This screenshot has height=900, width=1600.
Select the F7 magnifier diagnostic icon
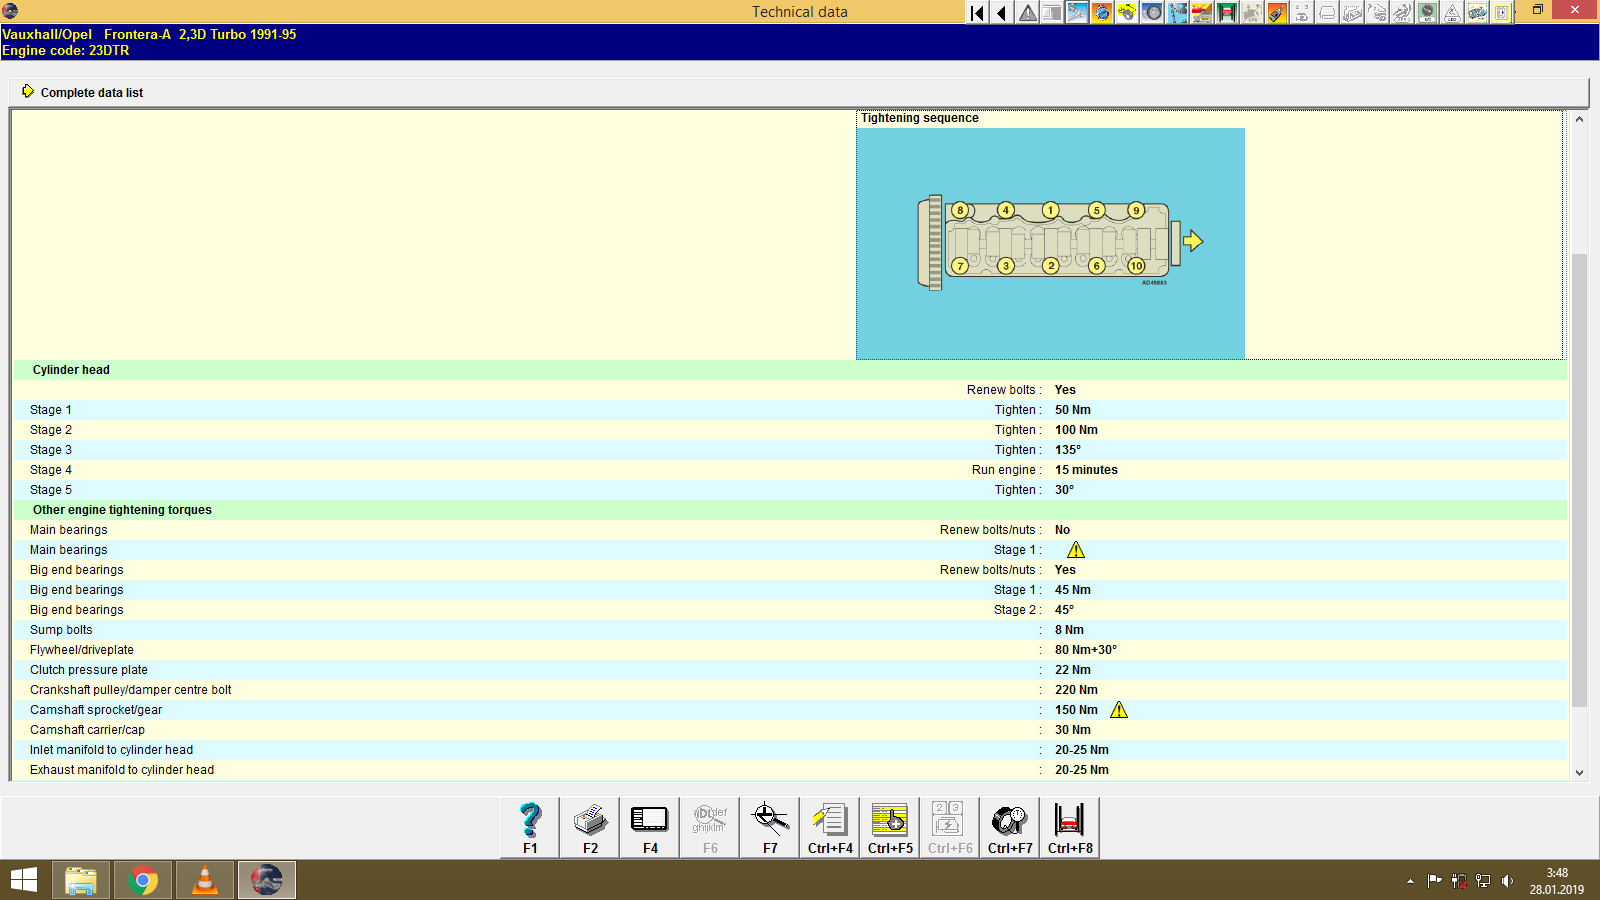pos(769,827)
